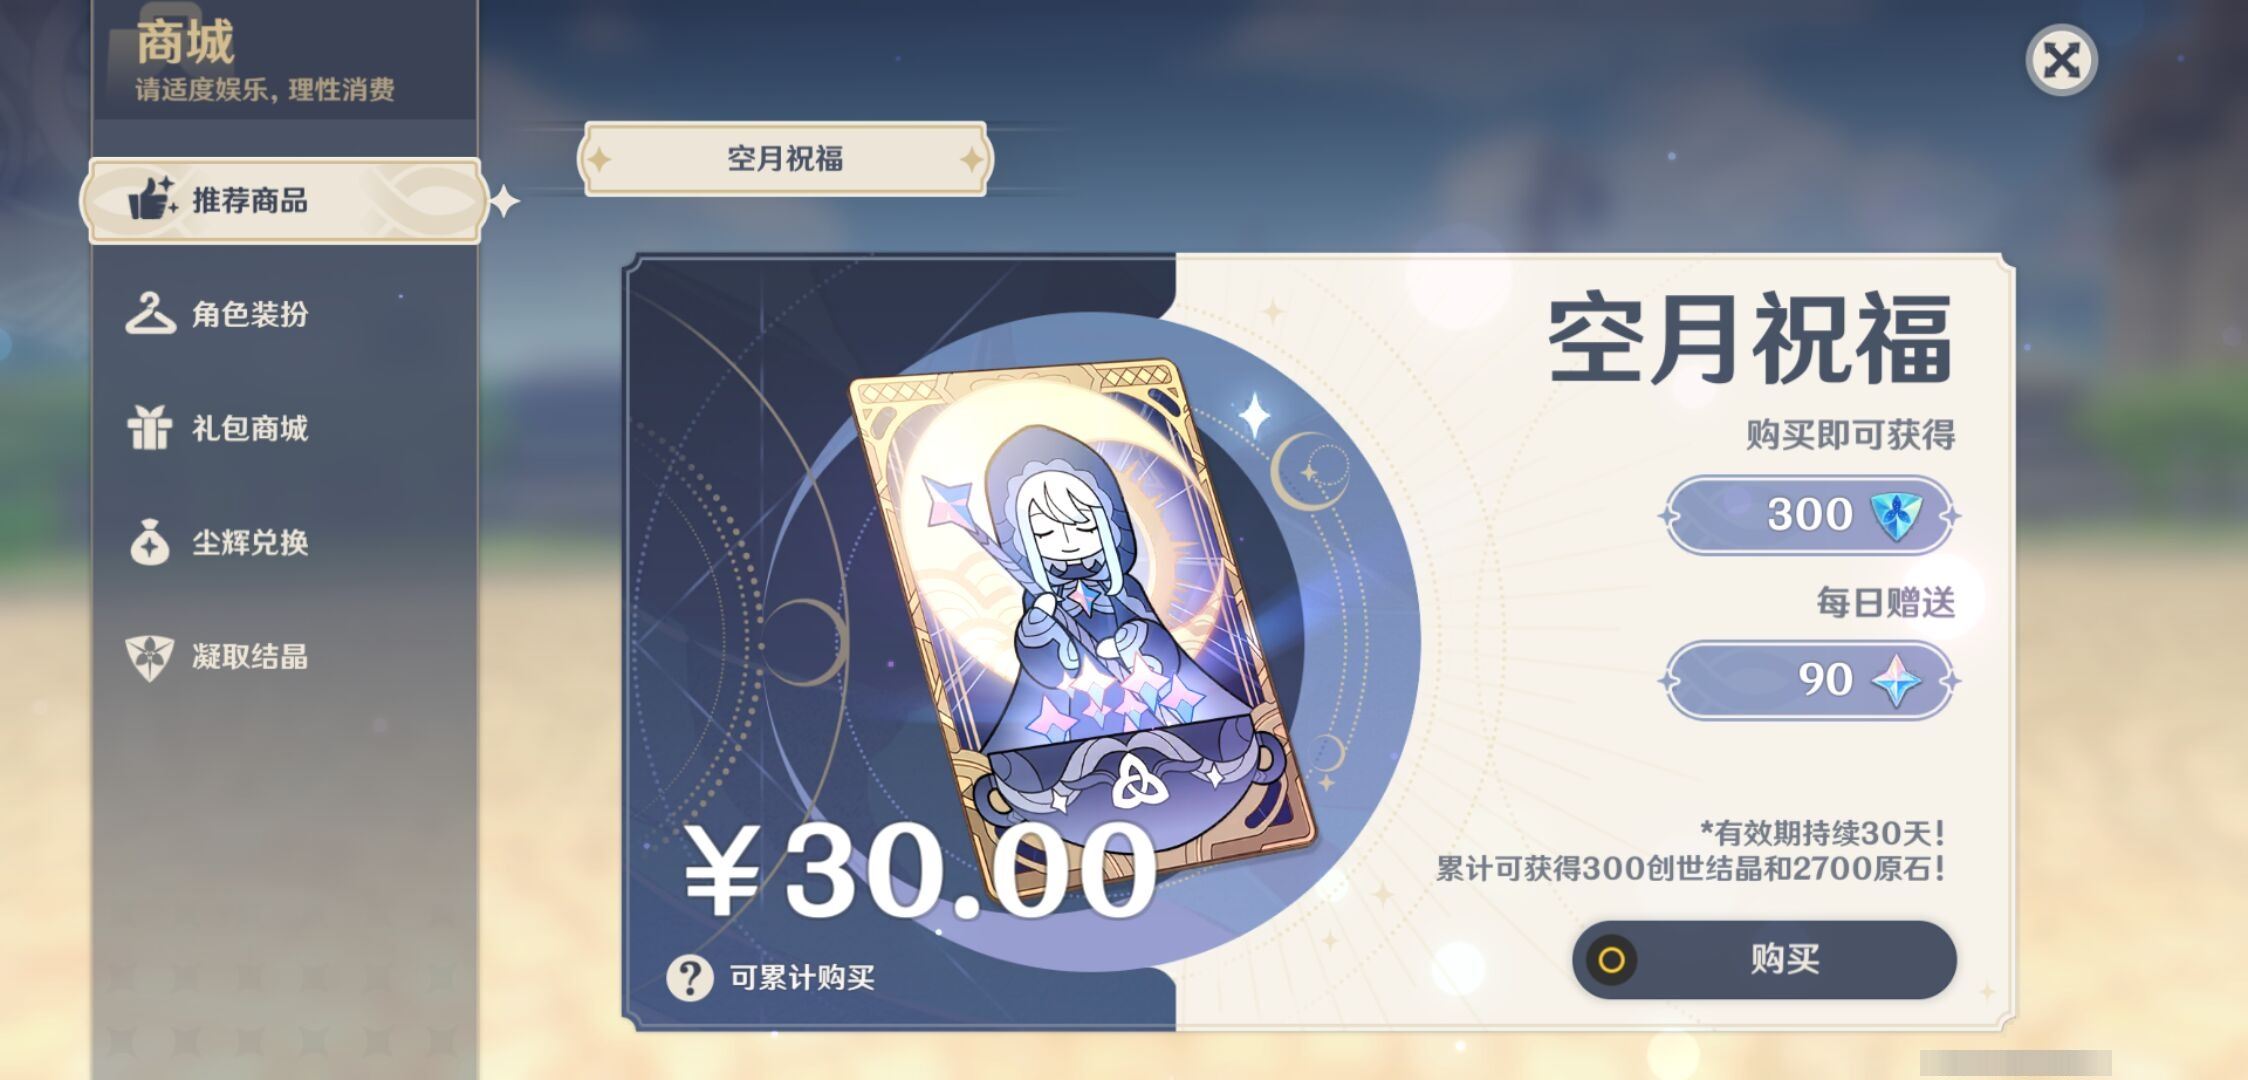The height and width of the screenshot is (1080, 2248).
Task: Select the 空月祝福 tab at top
Action: pos(785,158)
